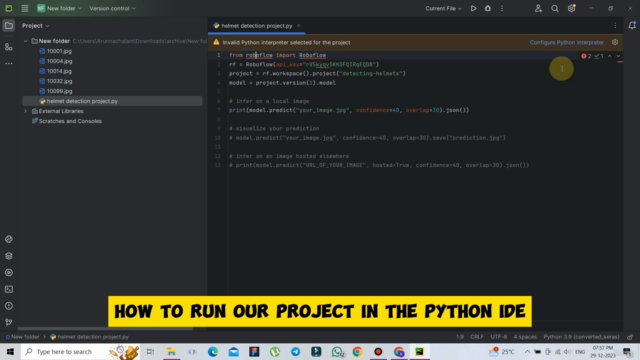Viewport: 640px width, 360px height.
Task: Toggle read-only lock in status bar
Action: (x=630, y=337)
